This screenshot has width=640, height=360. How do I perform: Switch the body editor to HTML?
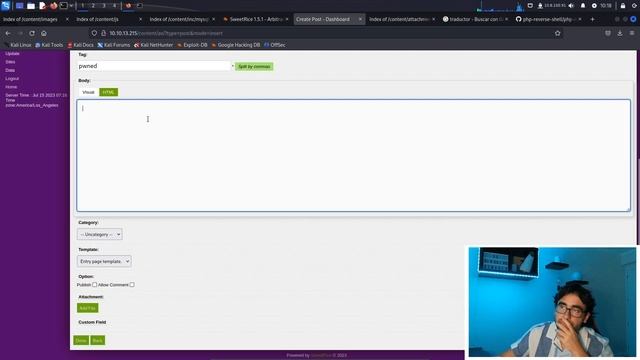pyautogui.click(x=109, y=92)
